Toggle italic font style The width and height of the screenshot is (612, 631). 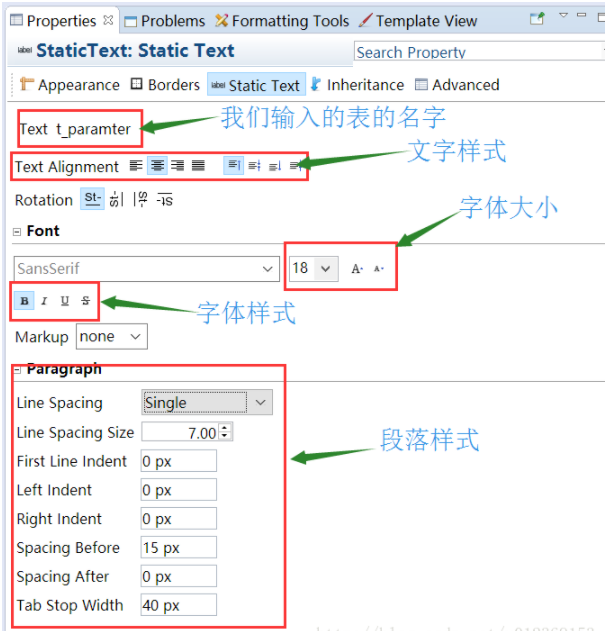(44, 301)
